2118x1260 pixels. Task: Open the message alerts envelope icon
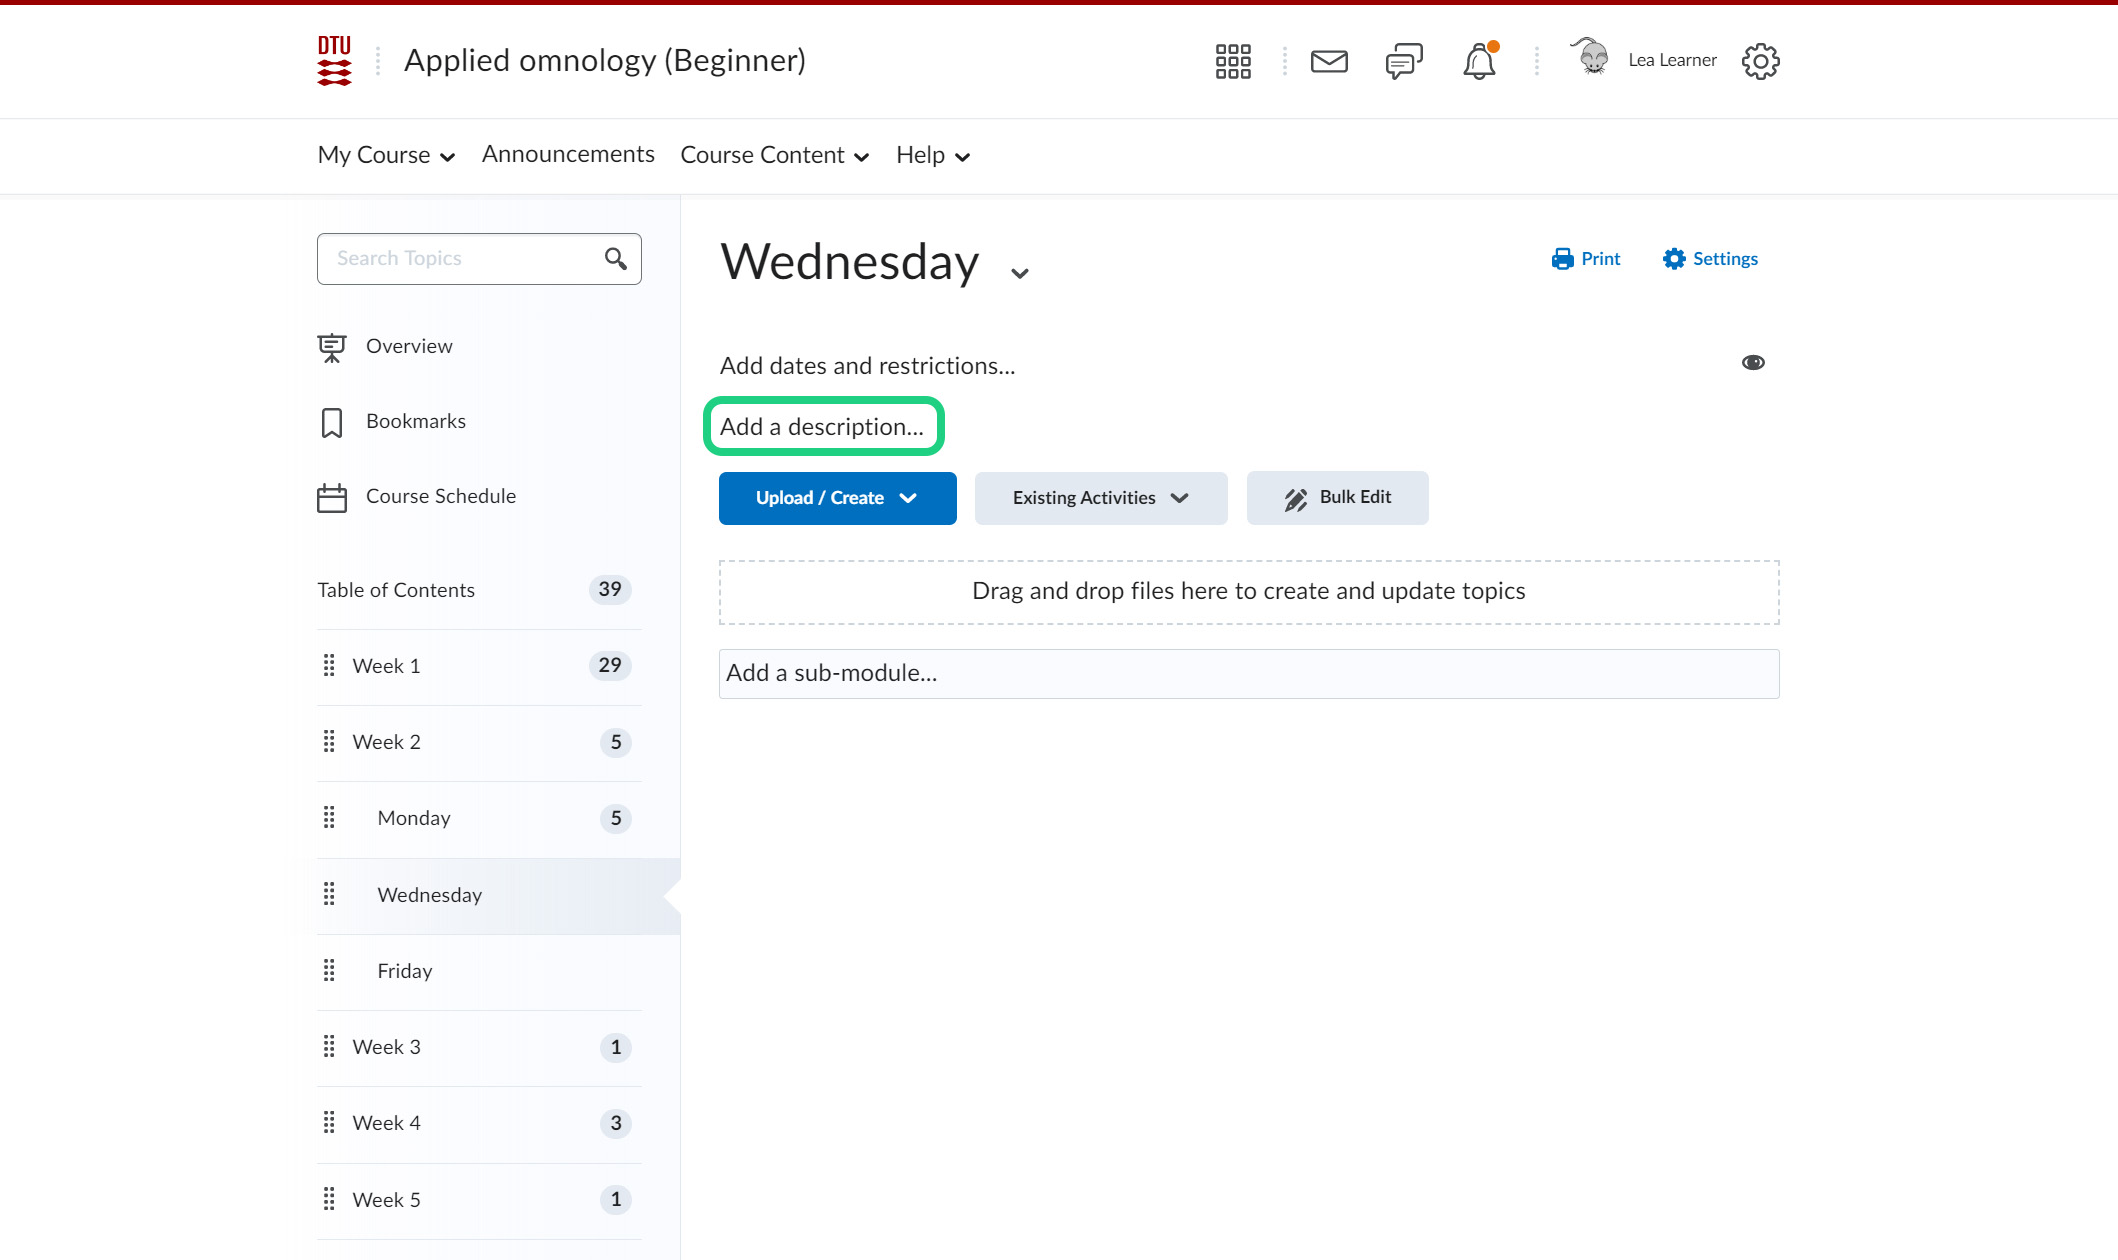point(1329,61)
